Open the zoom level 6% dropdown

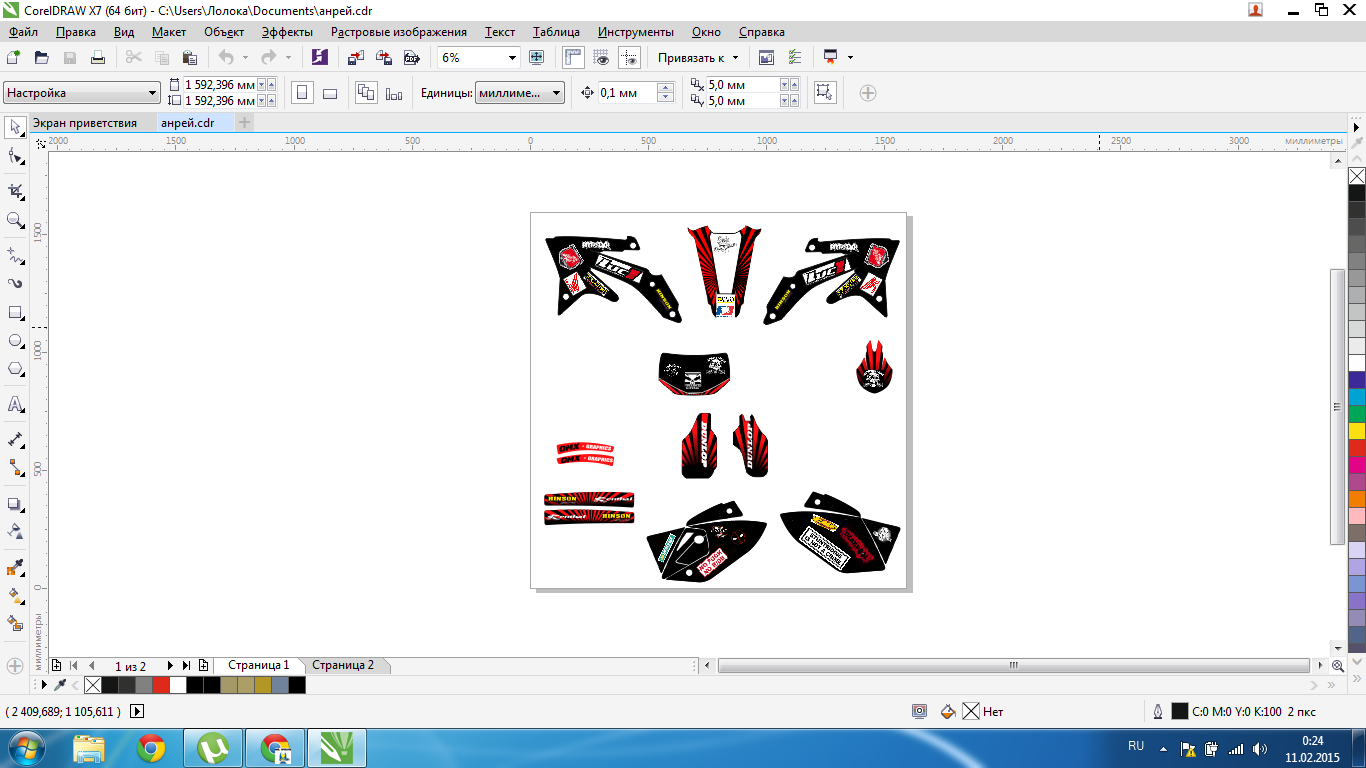[x=513, y=58]
